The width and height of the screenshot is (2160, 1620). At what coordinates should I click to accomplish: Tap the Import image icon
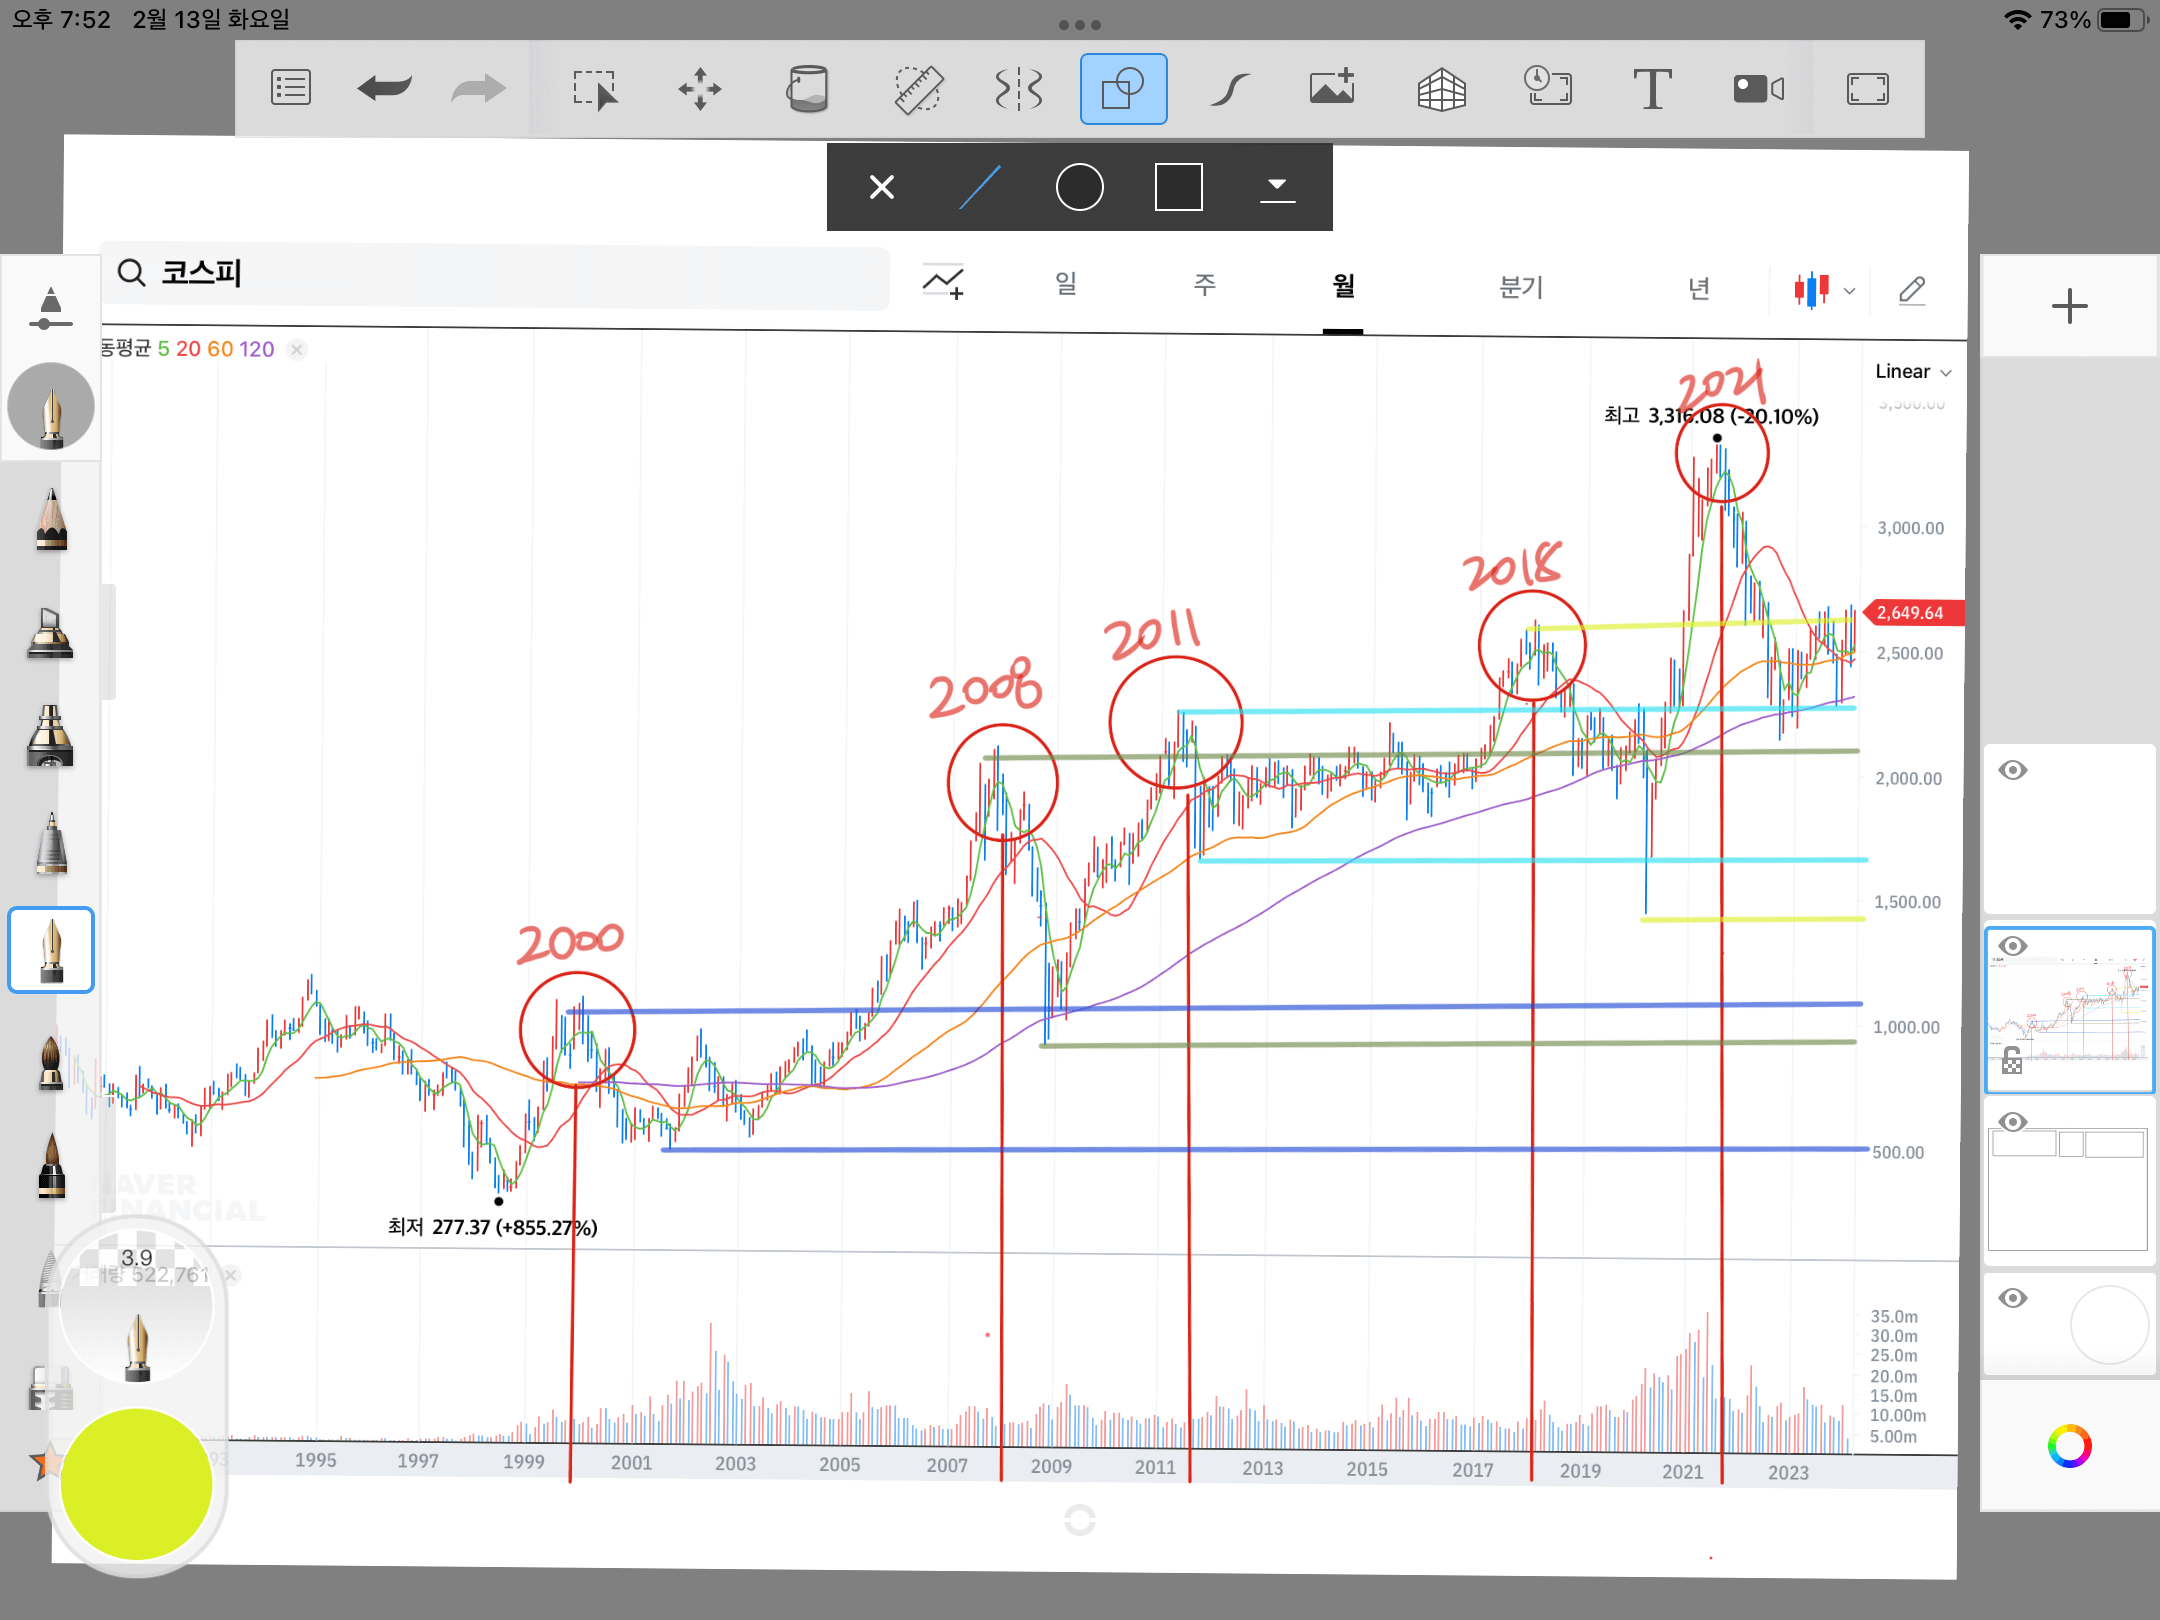(1332, 89)
